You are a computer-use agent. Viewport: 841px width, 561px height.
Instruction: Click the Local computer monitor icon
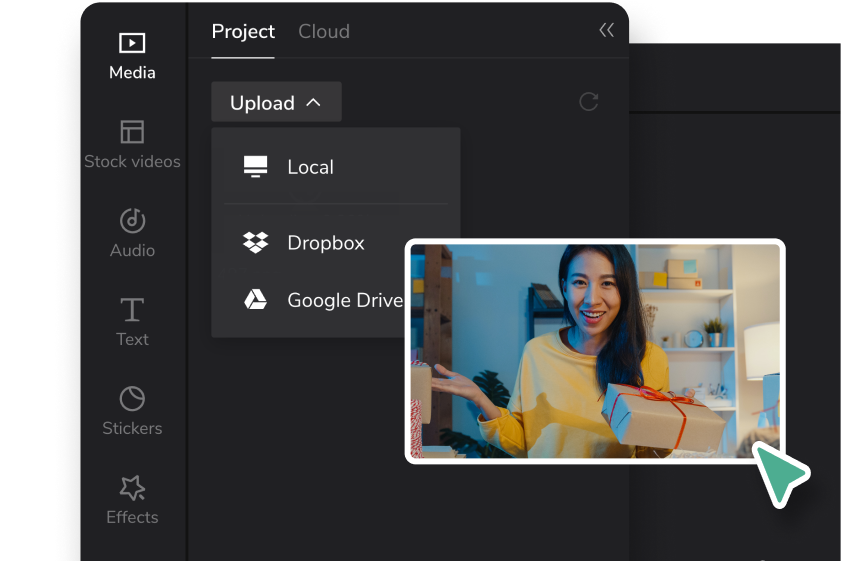(x=256, y=167)
